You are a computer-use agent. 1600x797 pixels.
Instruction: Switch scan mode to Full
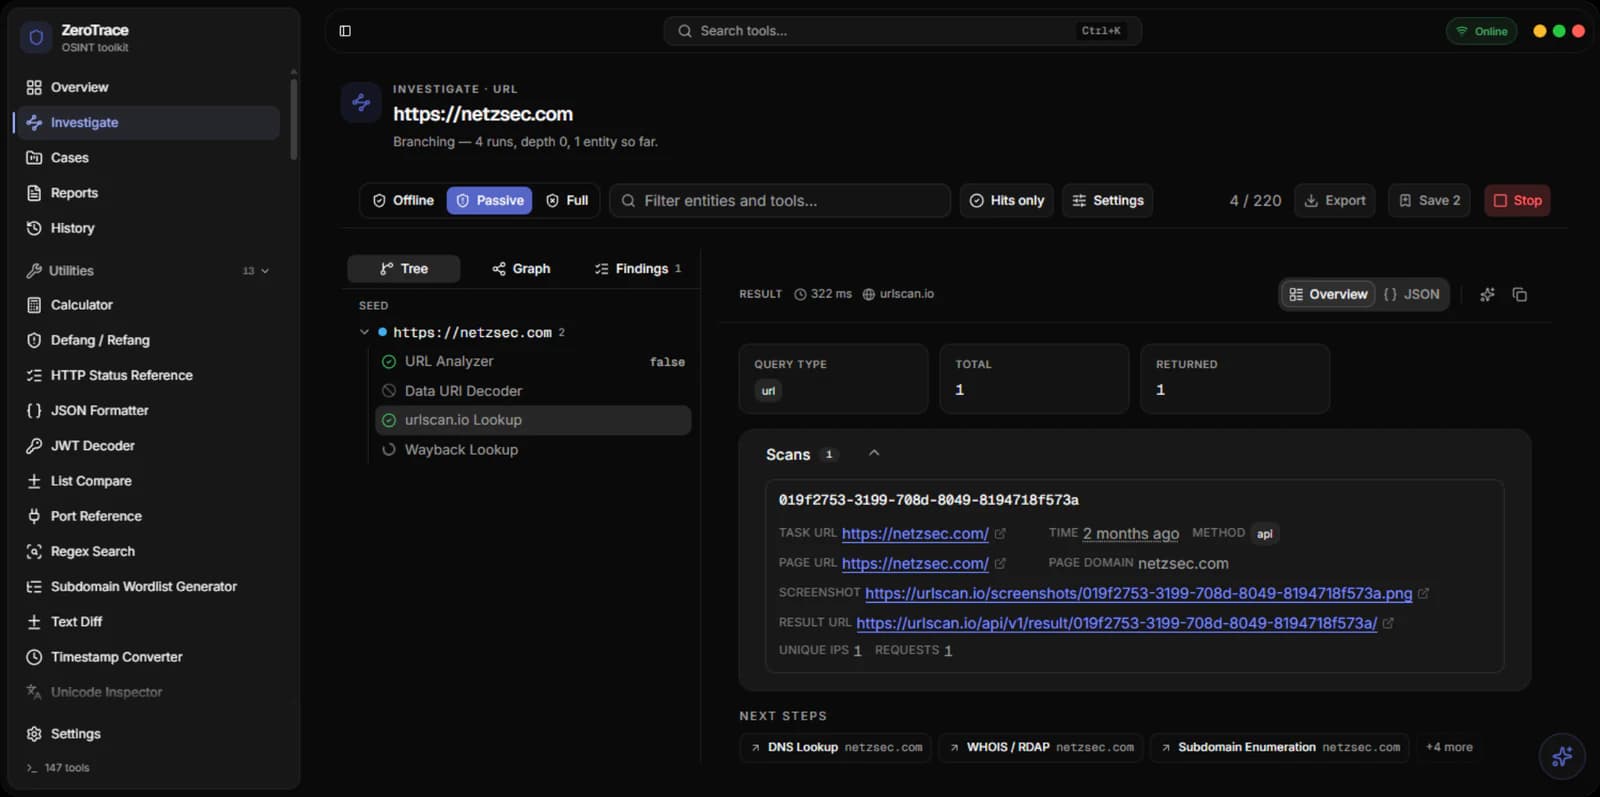pyautogui.click(x=567, y=200)
